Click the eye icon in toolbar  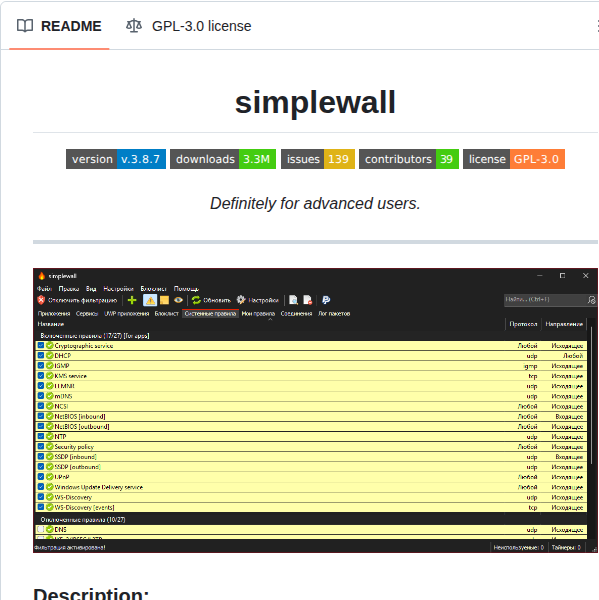pos(178,300)
